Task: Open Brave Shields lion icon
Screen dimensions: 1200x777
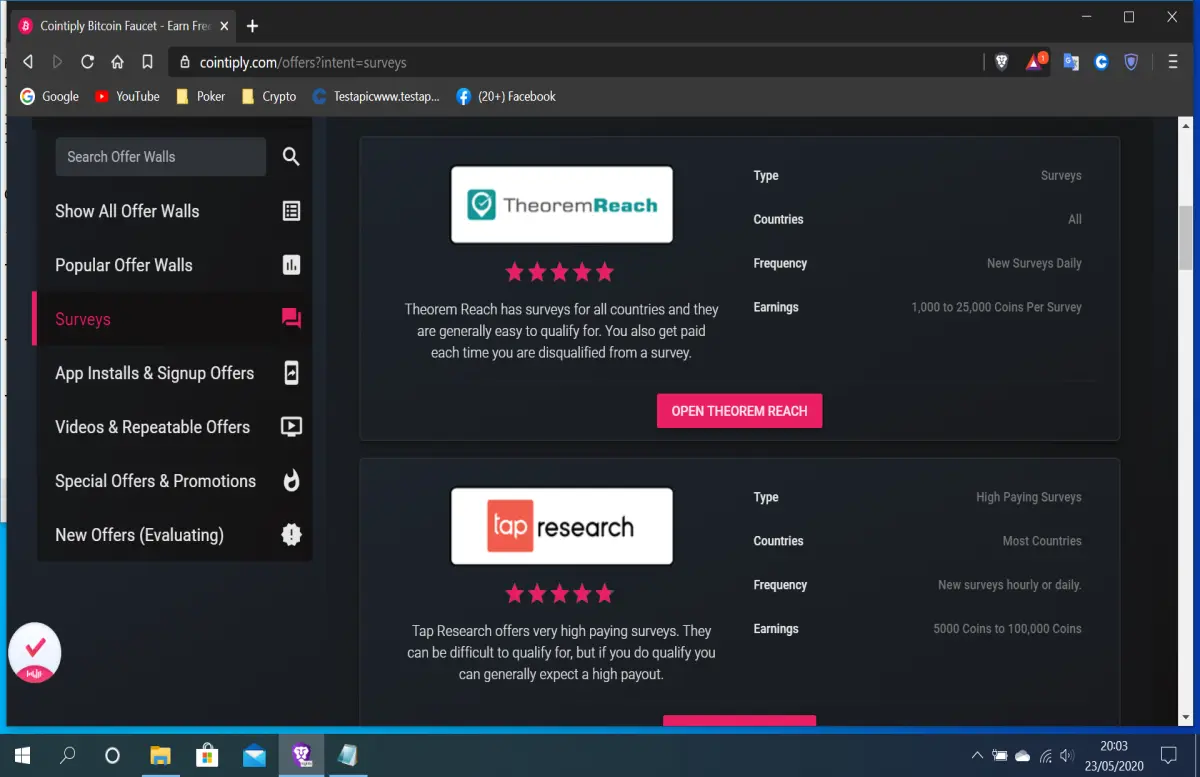Action: point(1002,62)
